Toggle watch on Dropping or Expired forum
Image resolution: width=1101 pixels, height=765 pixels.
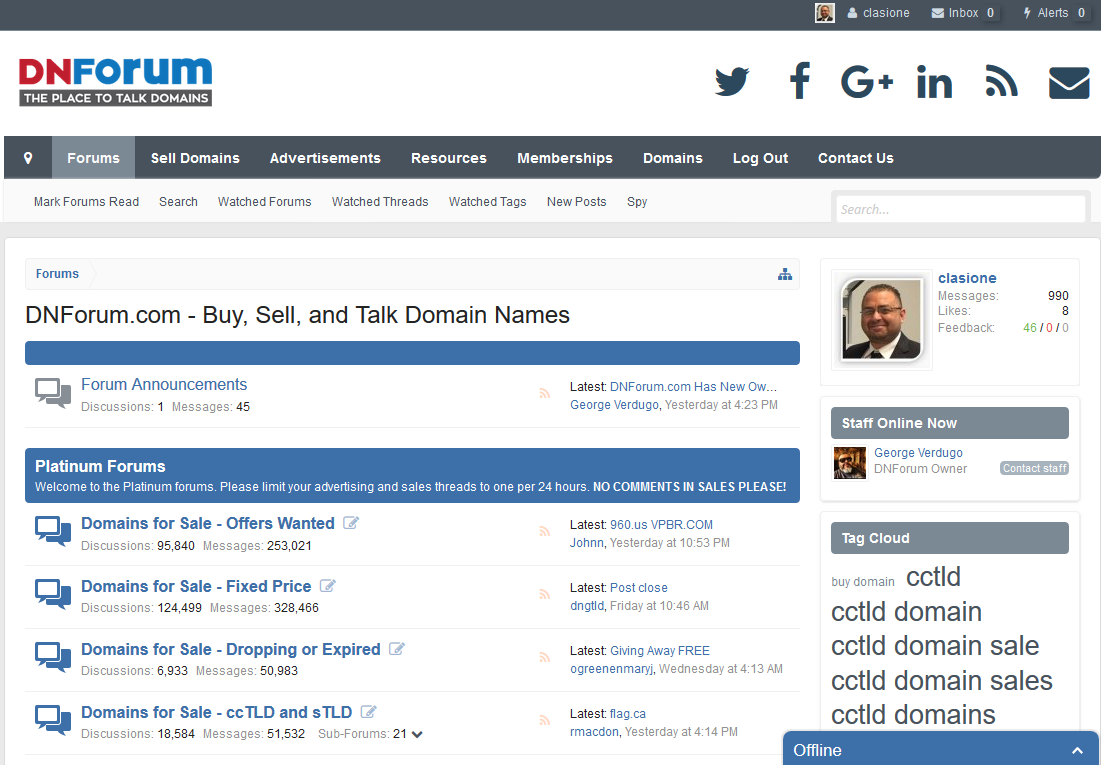[397, 649]
